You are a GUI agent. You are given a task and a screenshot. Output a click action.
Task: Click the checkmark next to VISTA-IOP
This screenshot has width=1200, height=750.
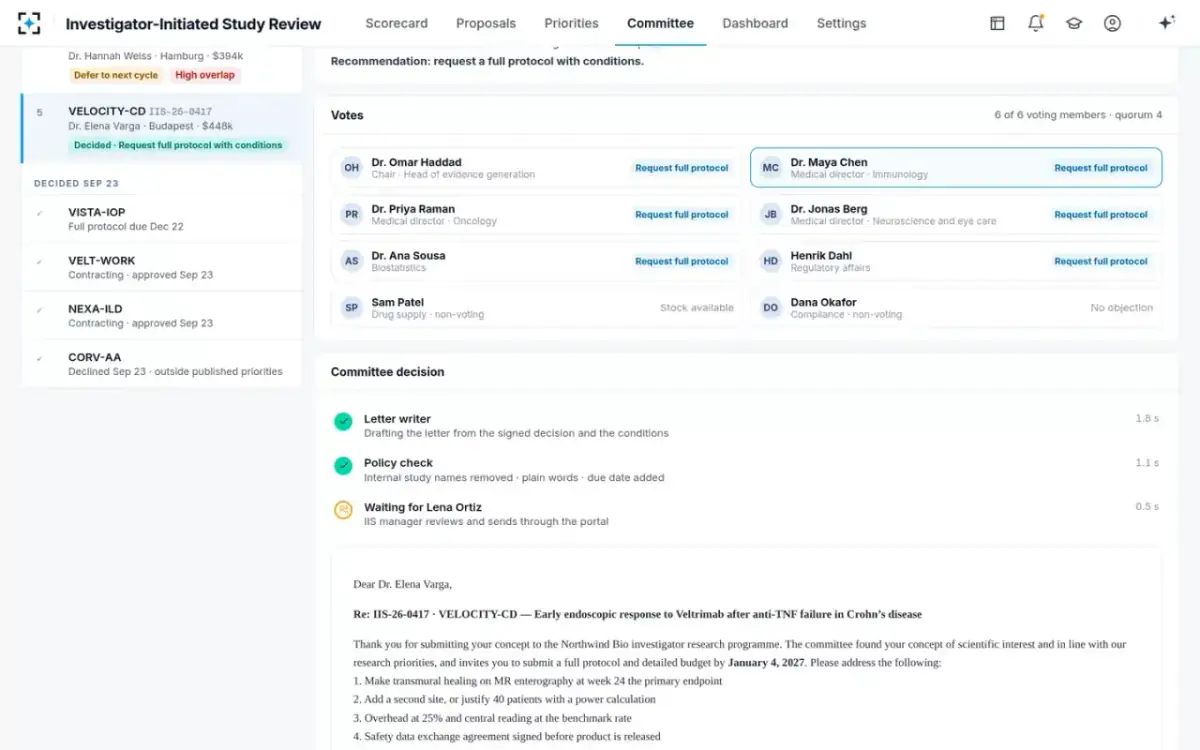40,213
